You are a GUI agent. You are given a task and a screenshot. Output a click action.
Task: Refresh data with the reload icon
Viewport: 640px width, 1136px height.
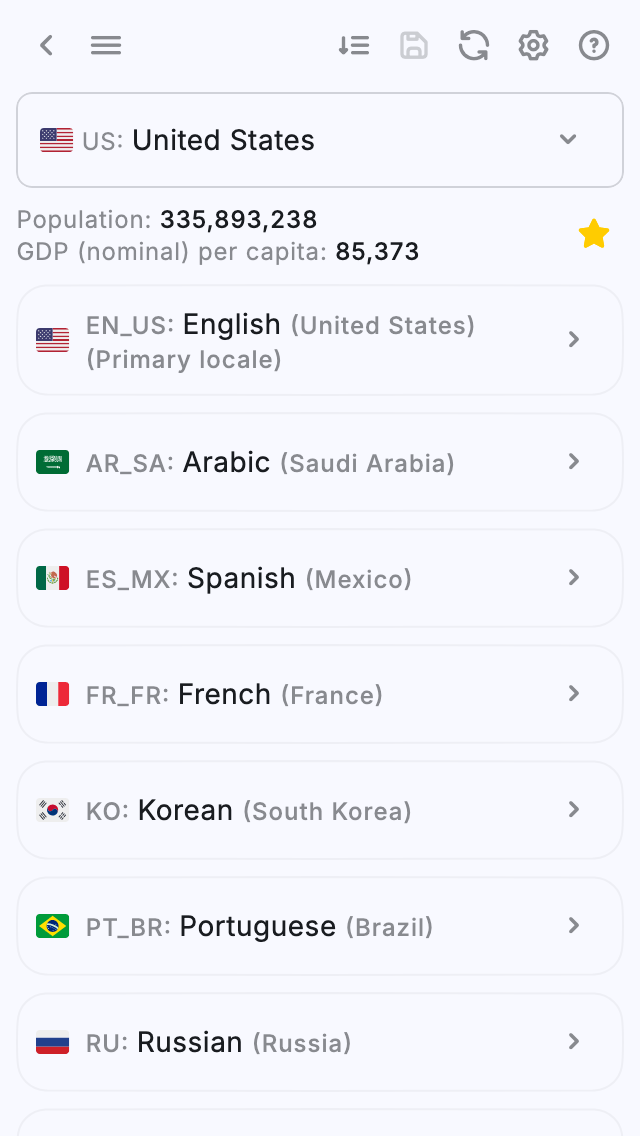(x=474, y=45)
